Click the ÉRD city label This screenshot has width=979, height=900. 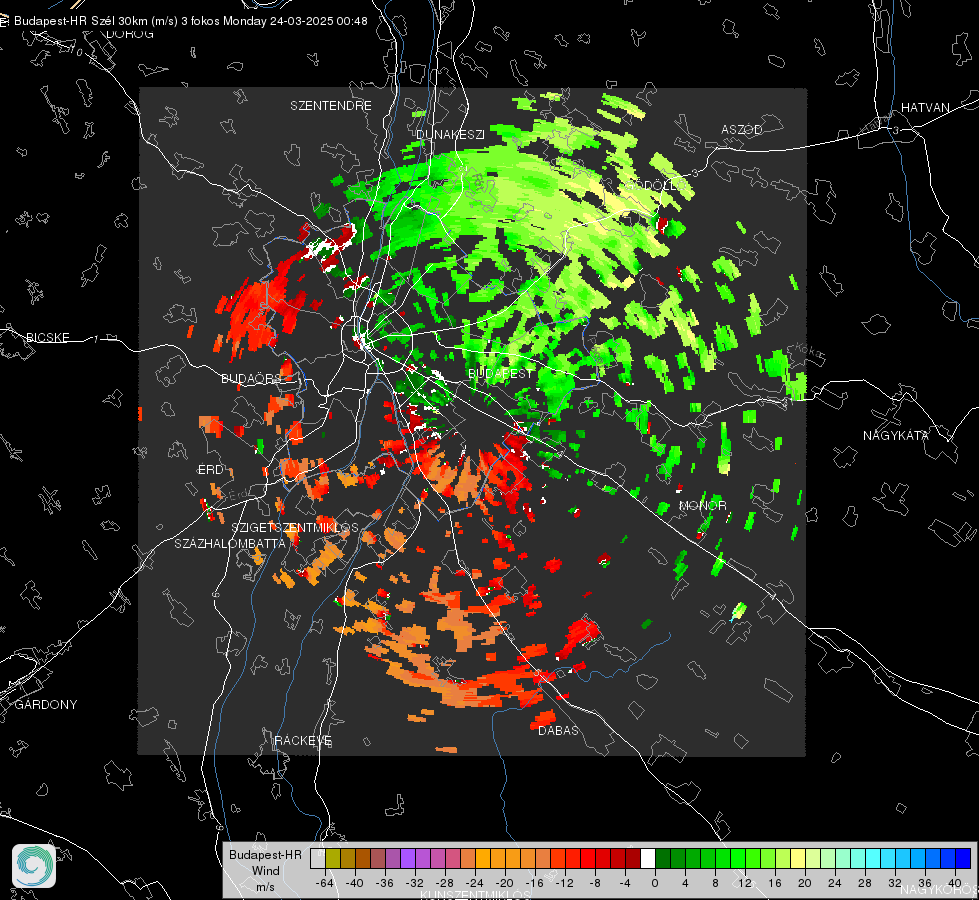point(210,470)
